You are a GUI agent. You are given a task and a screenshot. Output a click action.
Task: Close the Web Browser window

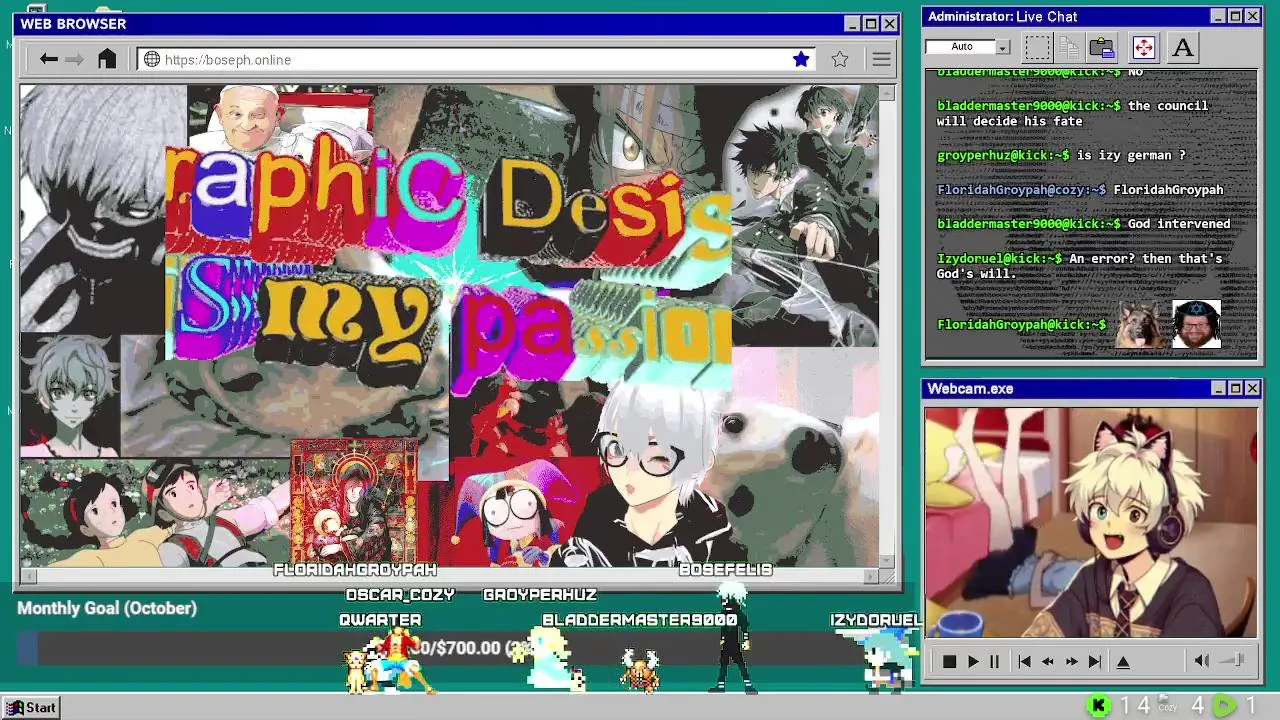888,24
